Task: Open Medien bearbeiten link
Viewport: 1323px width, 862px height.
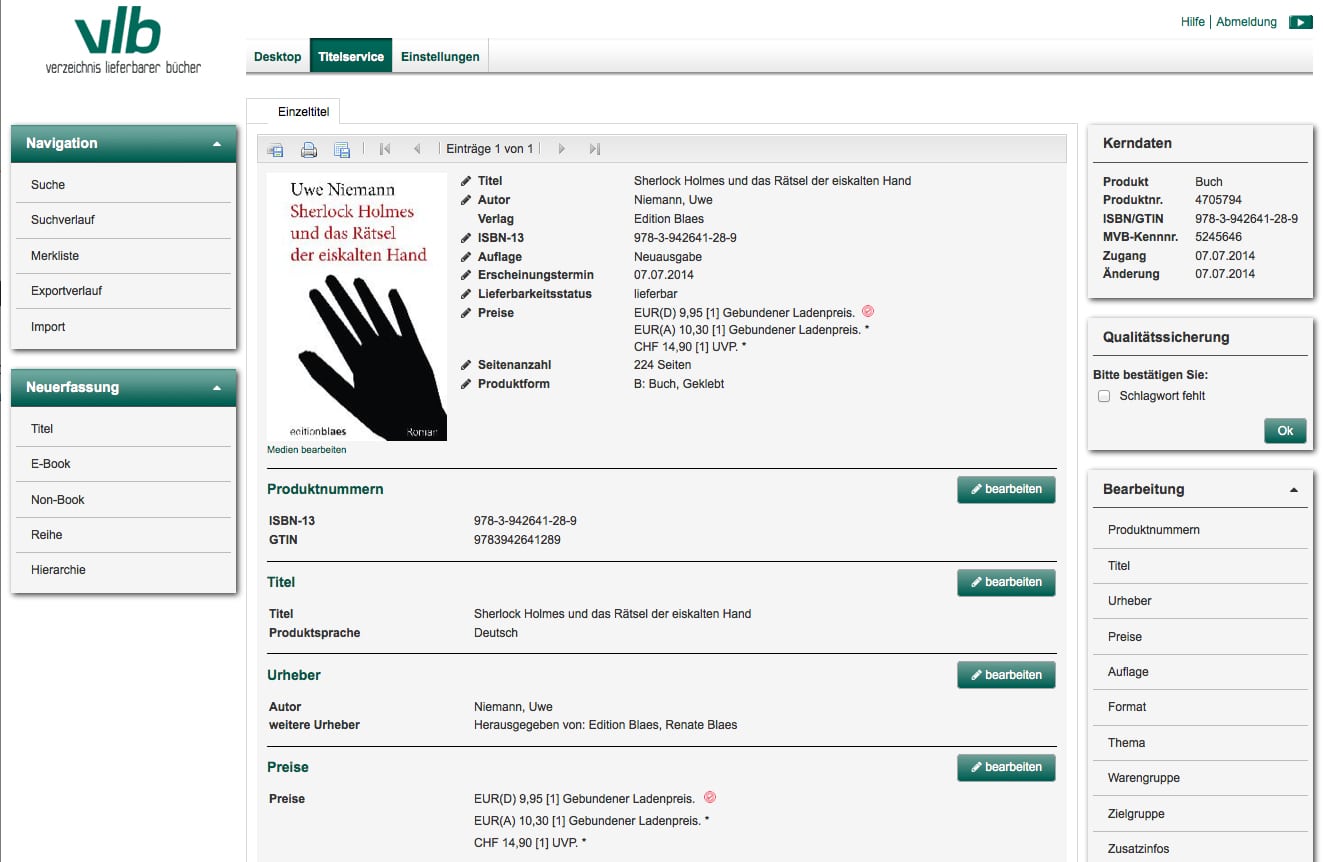Action: (307, 450)
